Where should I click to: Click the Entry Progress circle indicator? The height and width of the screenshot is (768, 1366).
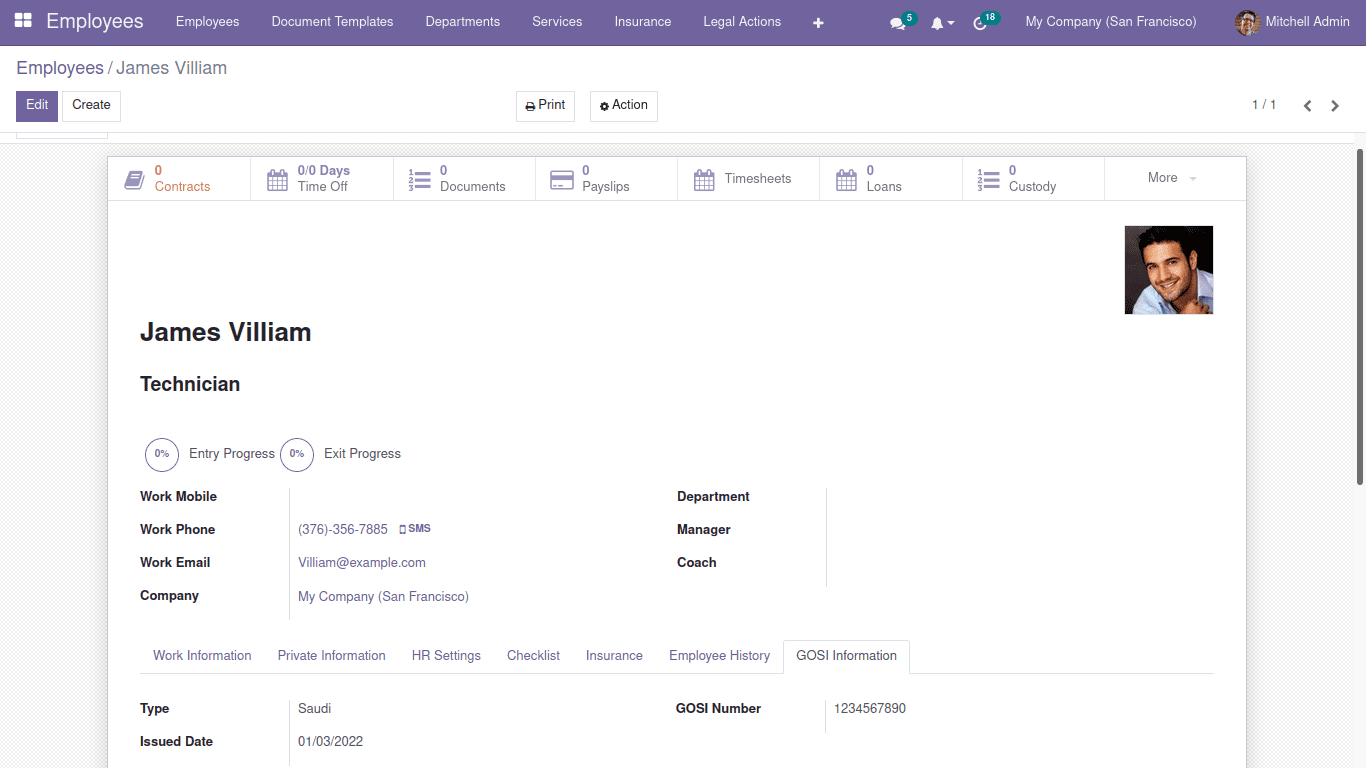click(162, 455)
